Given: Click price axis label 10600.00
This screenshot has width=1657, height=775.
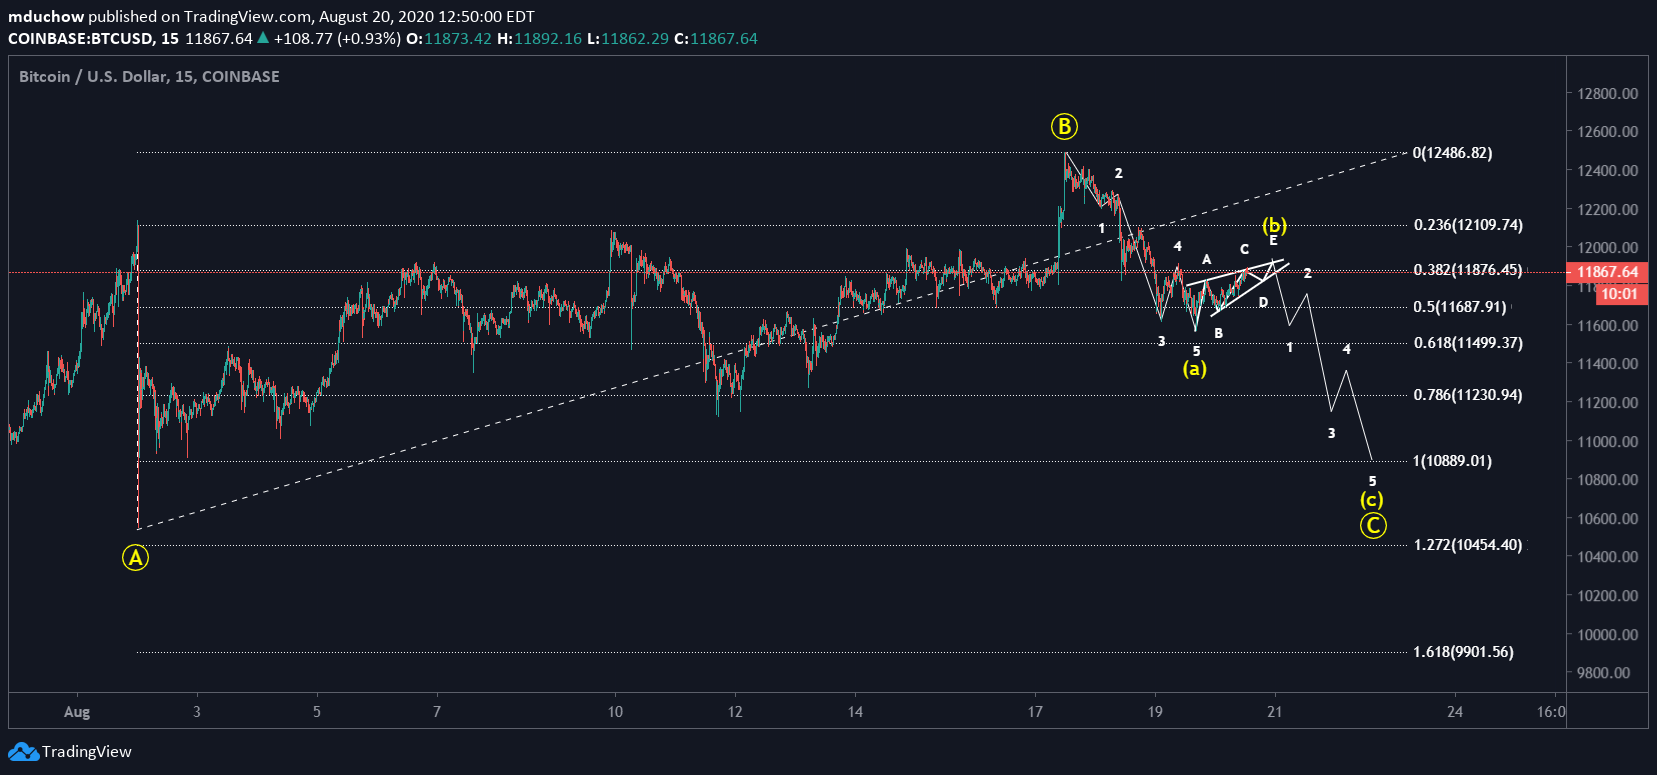Looking at the screenshot, I should coord(1608,519).
